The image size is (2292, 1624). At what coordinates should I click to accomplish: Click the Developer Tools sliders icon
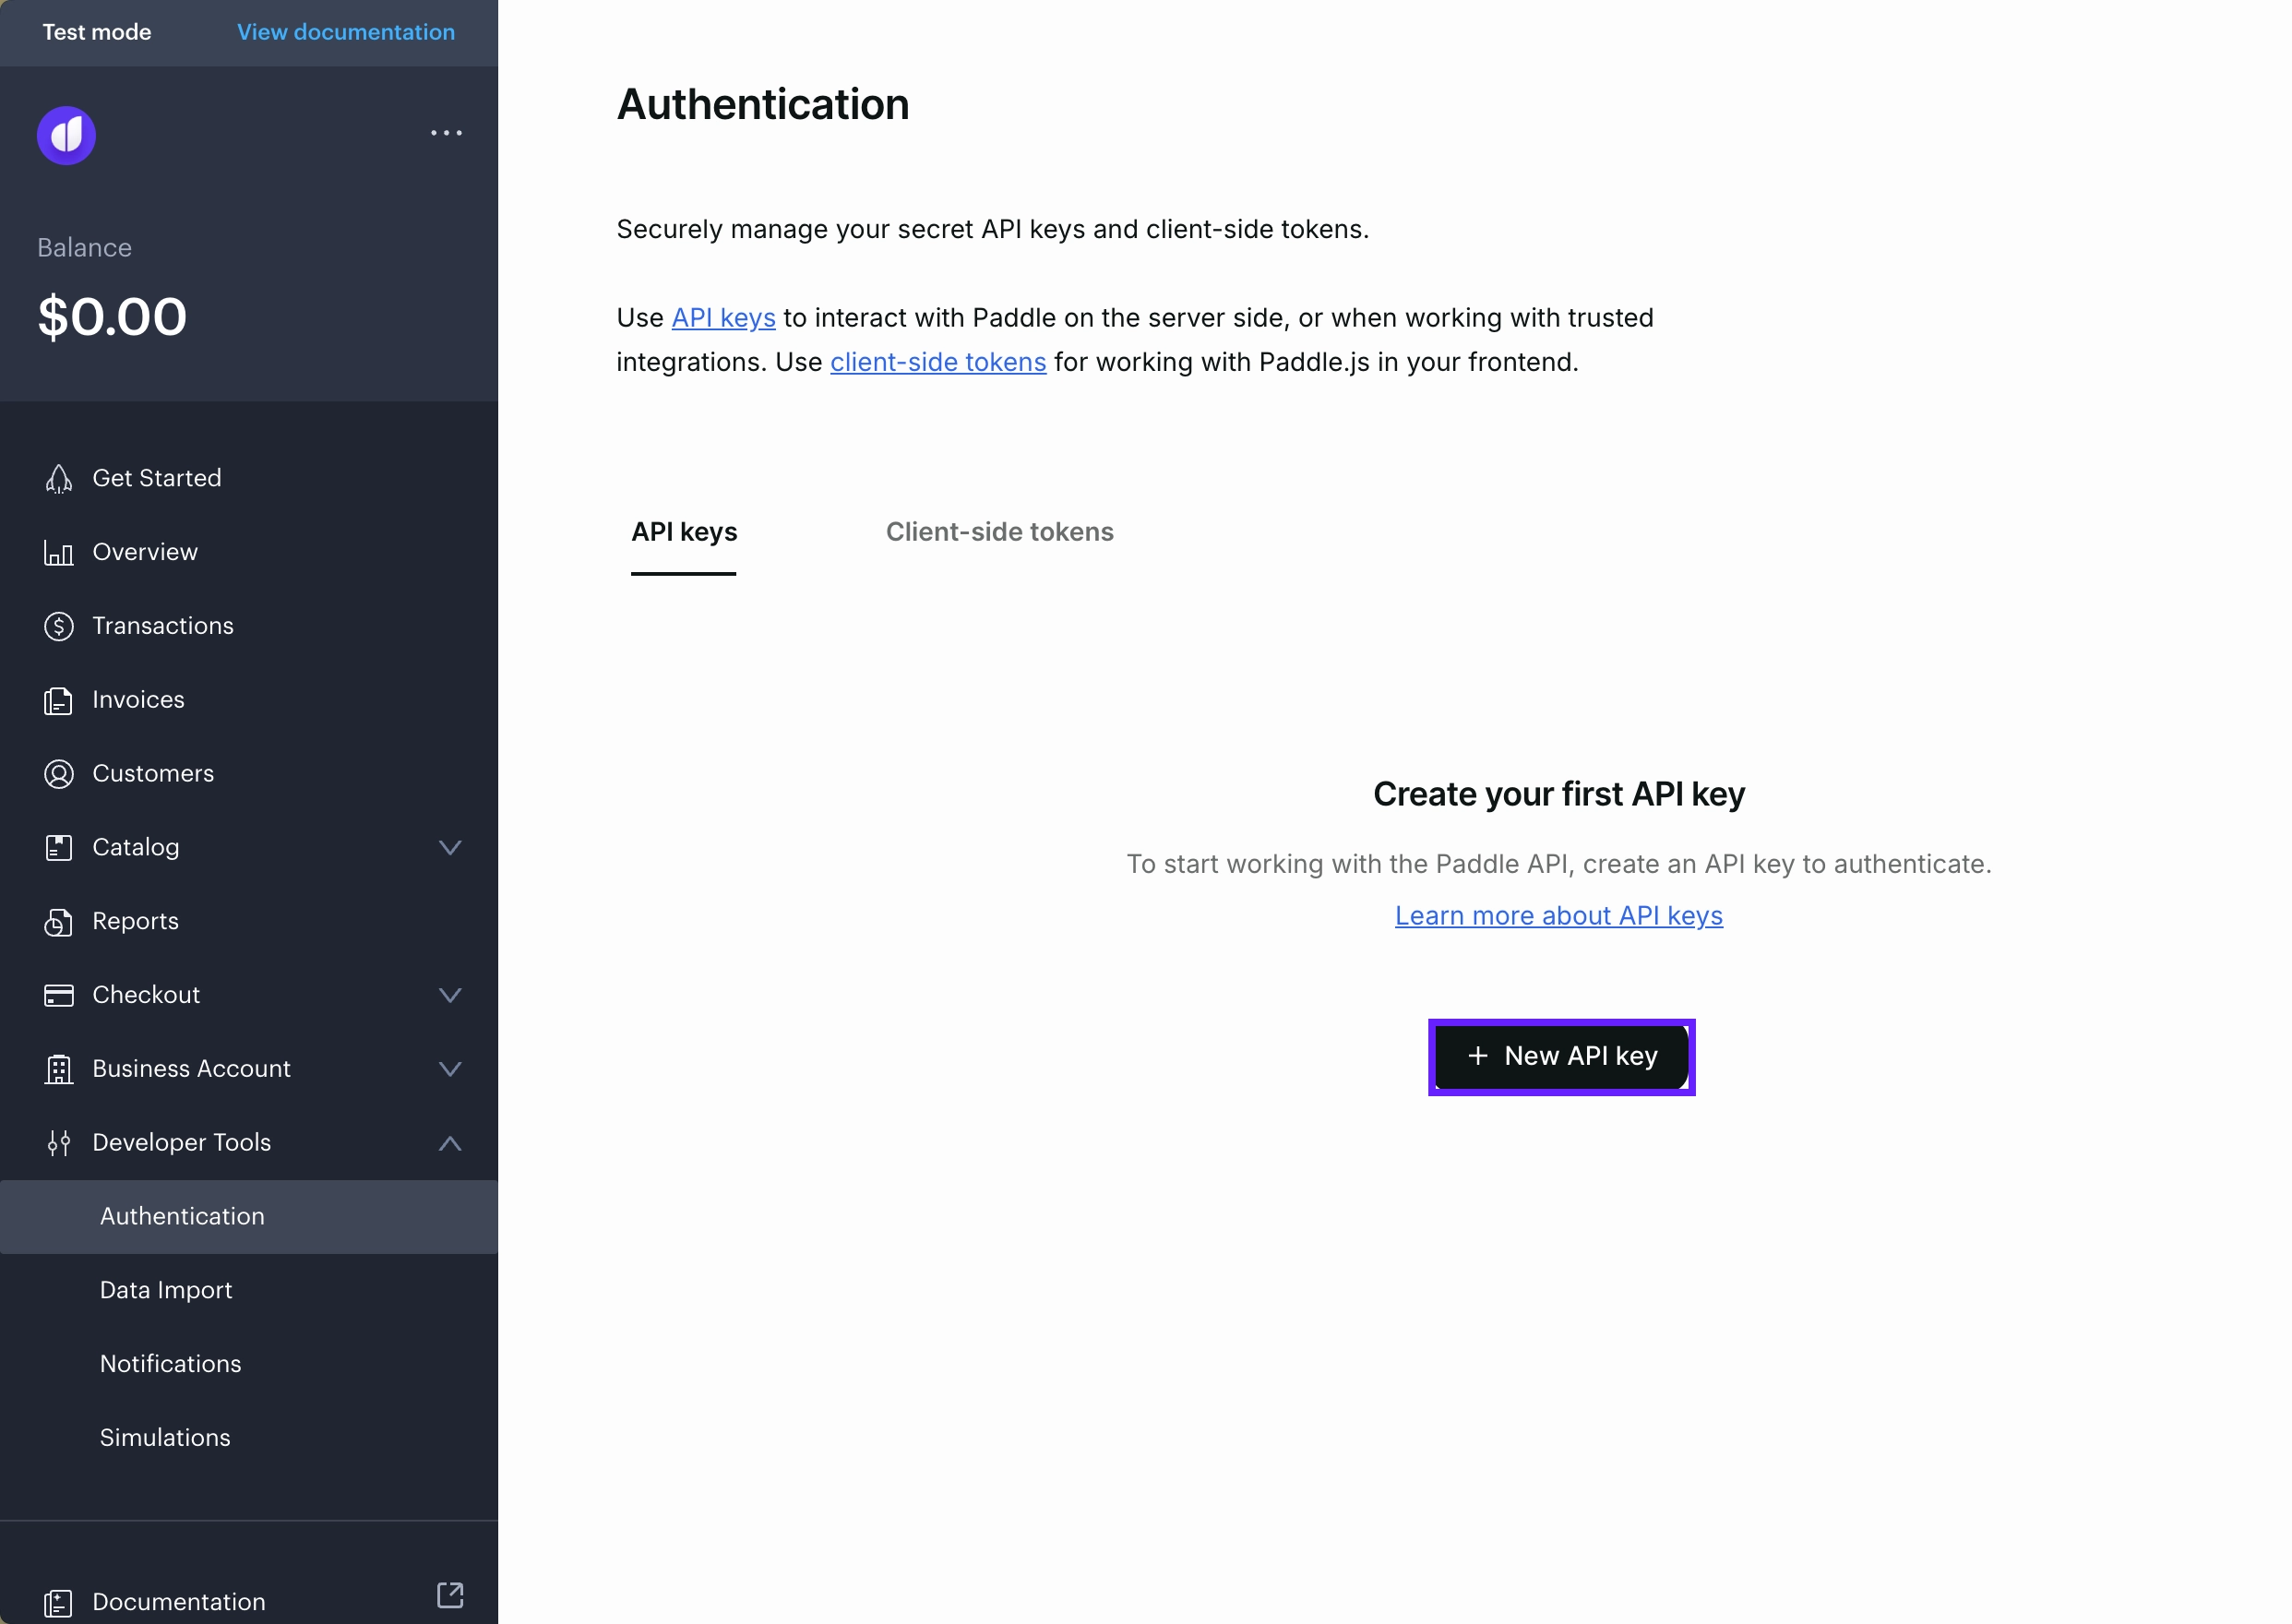[58, 1143]
